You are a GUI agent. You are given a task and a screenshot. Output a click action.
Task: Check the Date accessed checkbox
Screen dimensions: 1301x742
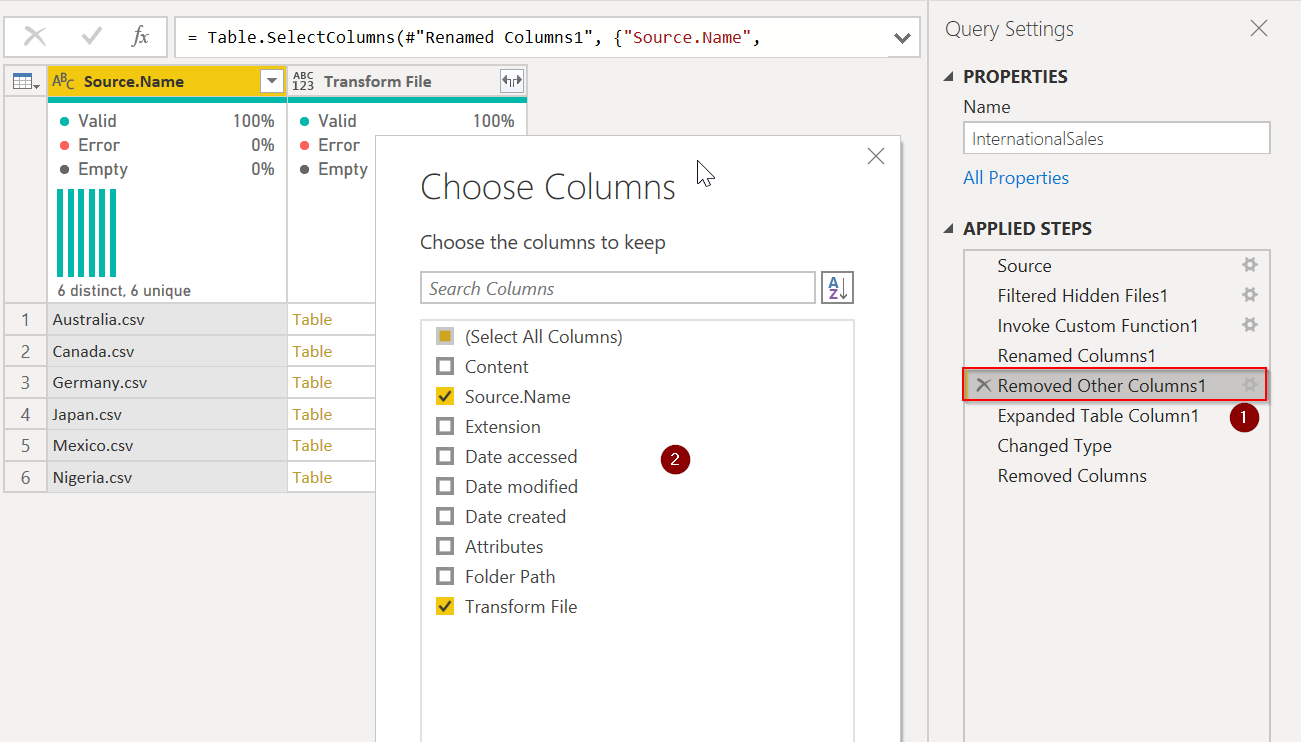pos(445,457)
